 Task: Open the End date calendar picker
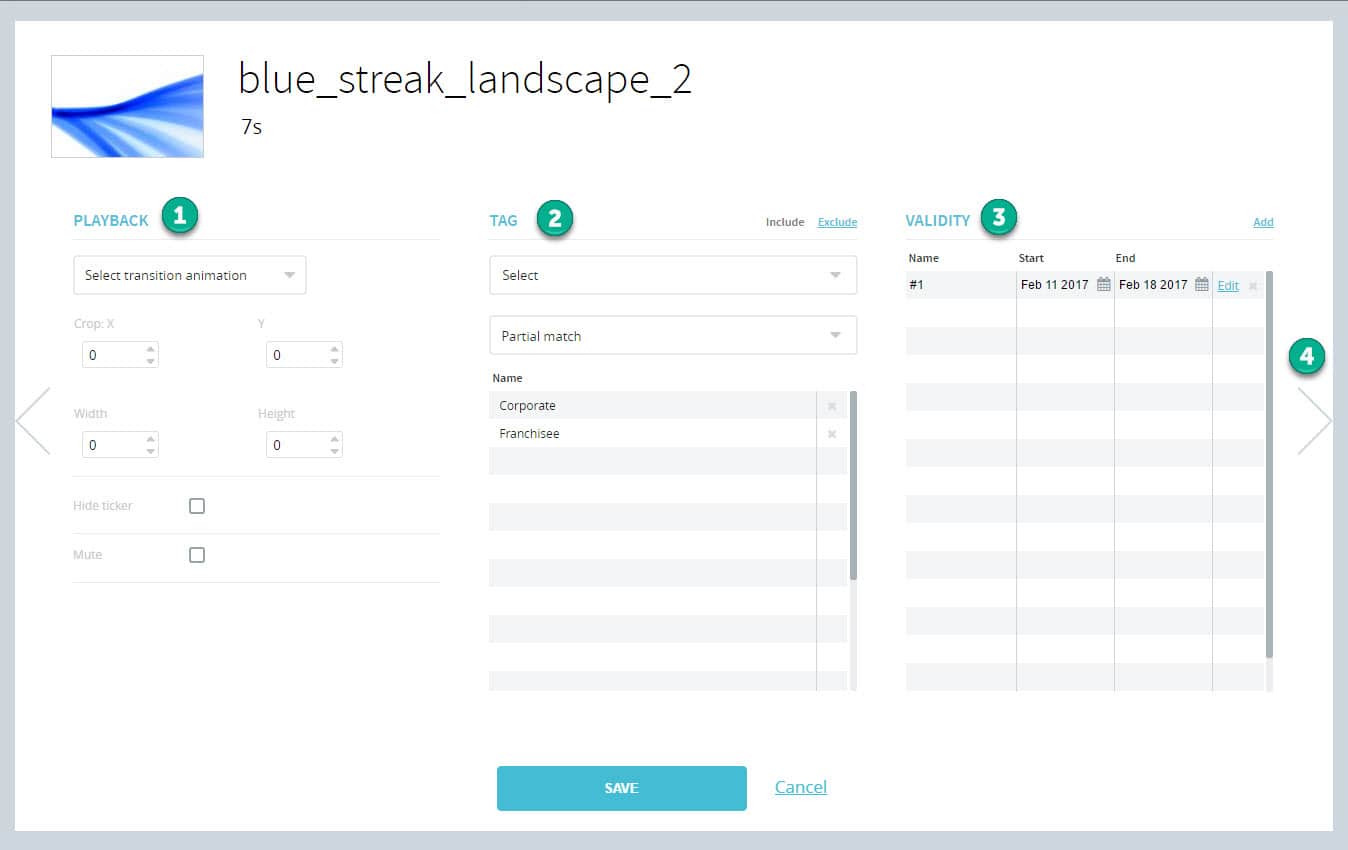(x=1202, y=285)
